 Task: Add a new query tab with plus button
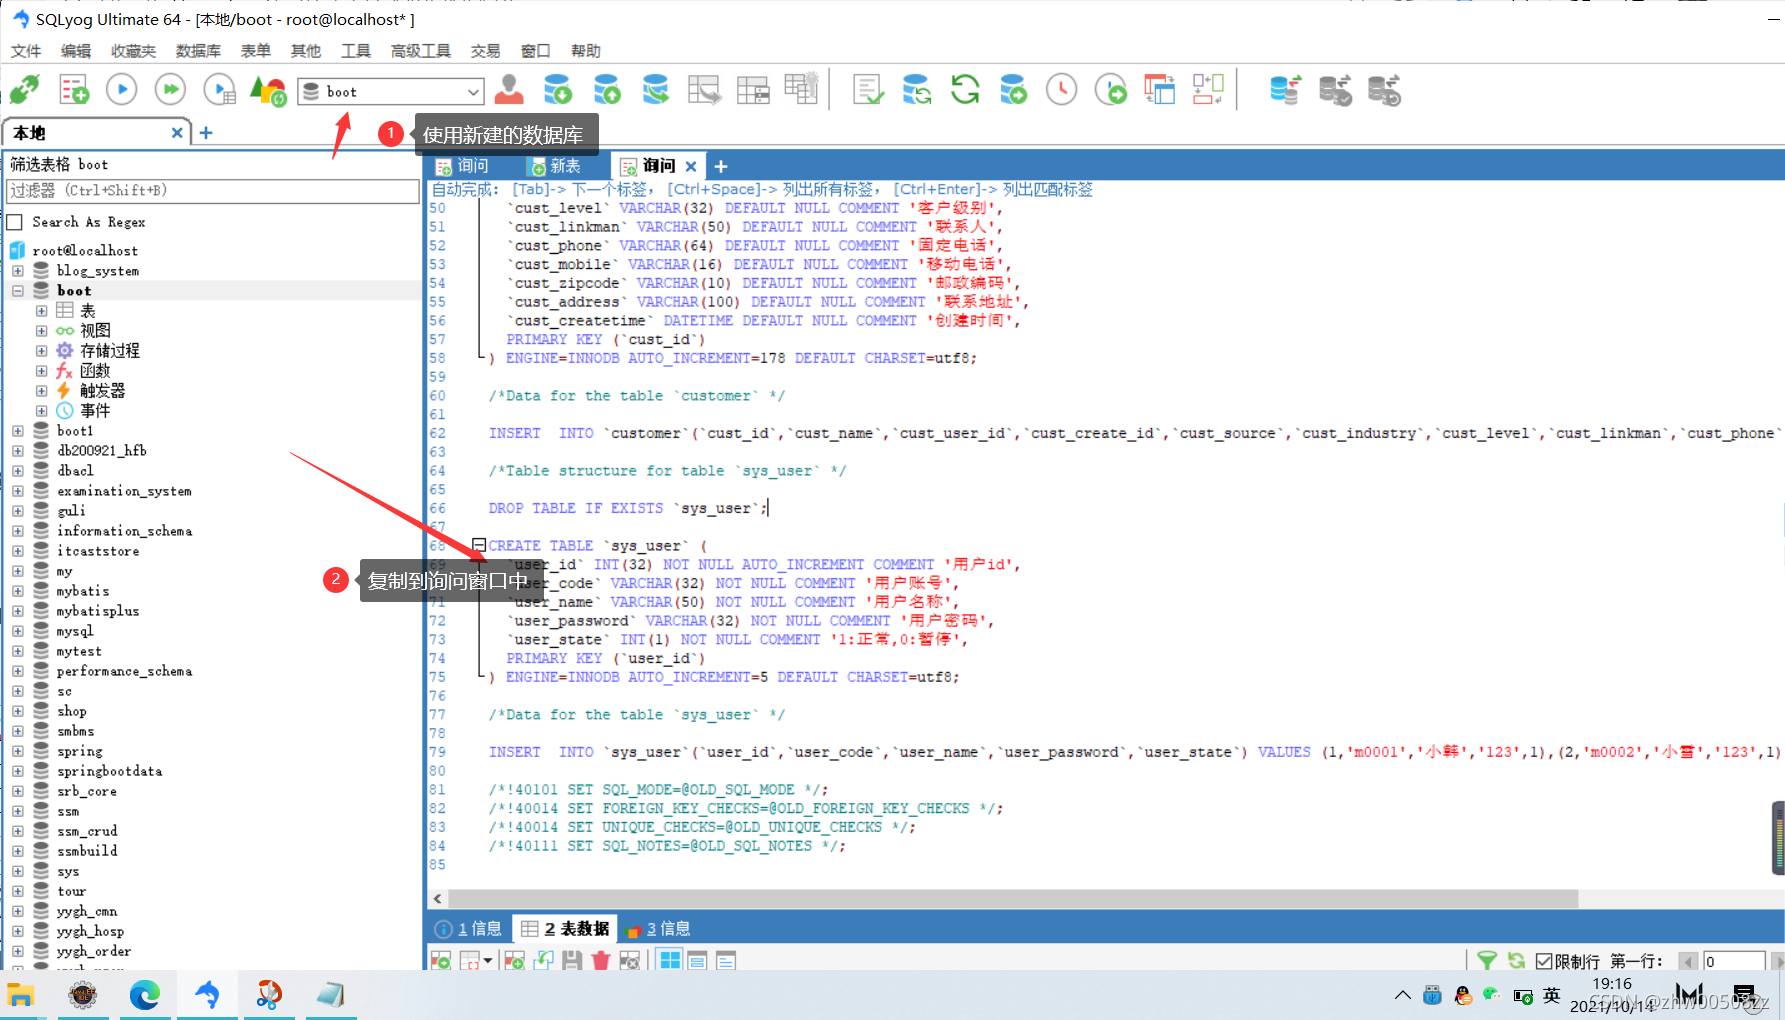tap(721, 166)
